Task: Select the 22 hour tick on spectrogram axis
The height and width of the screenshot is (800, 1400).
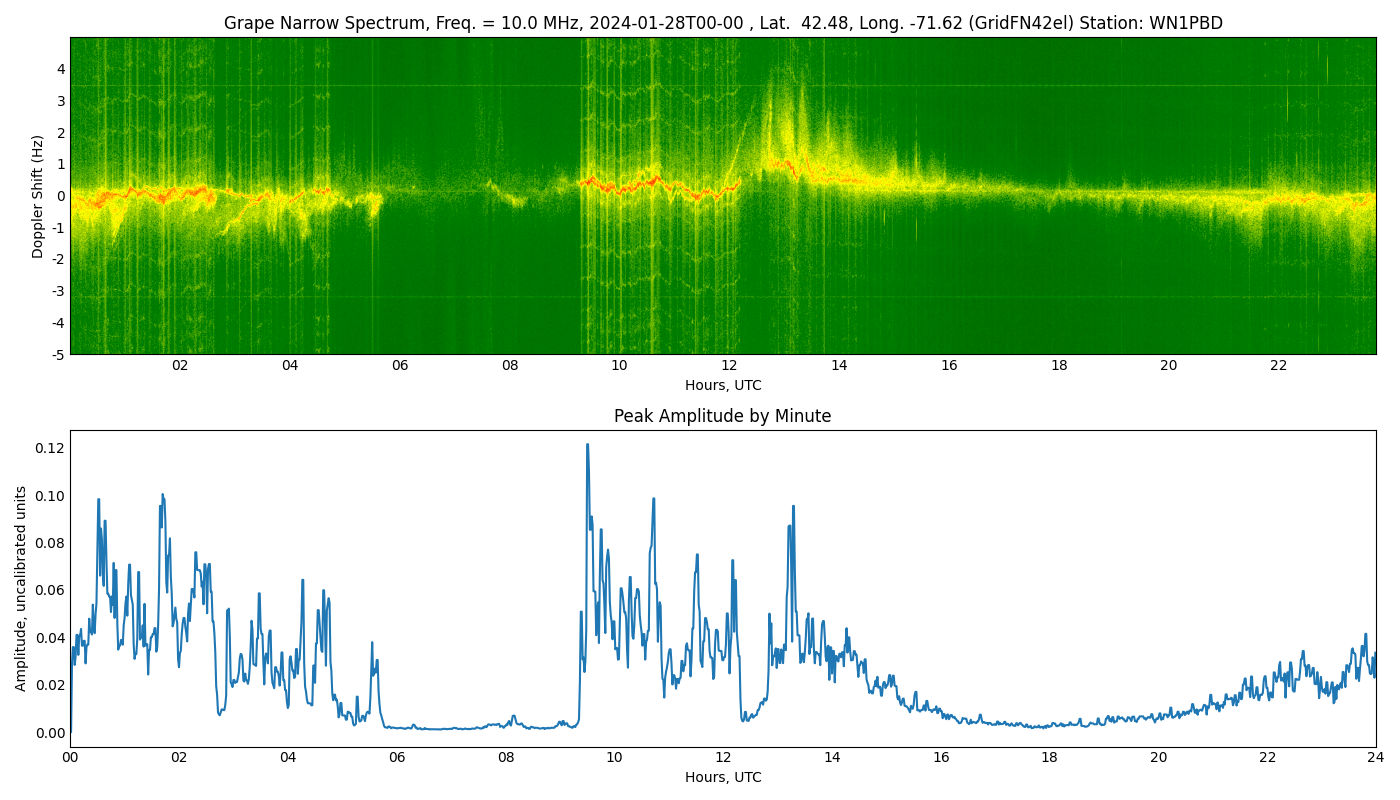Action: pyautogui.click(x=1278, y=366)
